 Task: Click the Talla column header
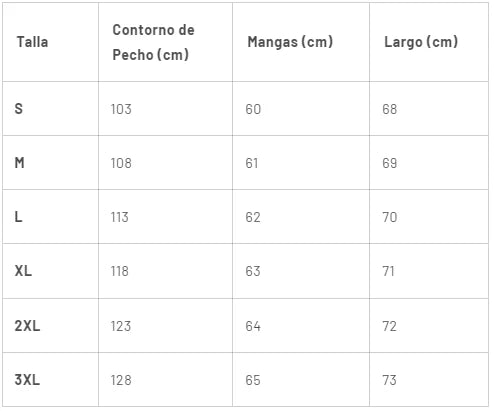point(32,42)
